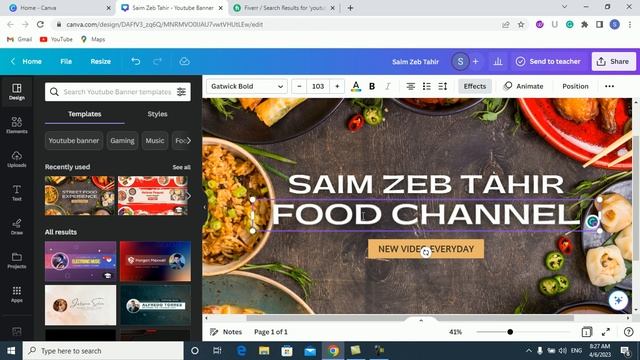This screenshot has width=640, height=360.
Task: Toggle bold formatting
Action: [372, 86]
